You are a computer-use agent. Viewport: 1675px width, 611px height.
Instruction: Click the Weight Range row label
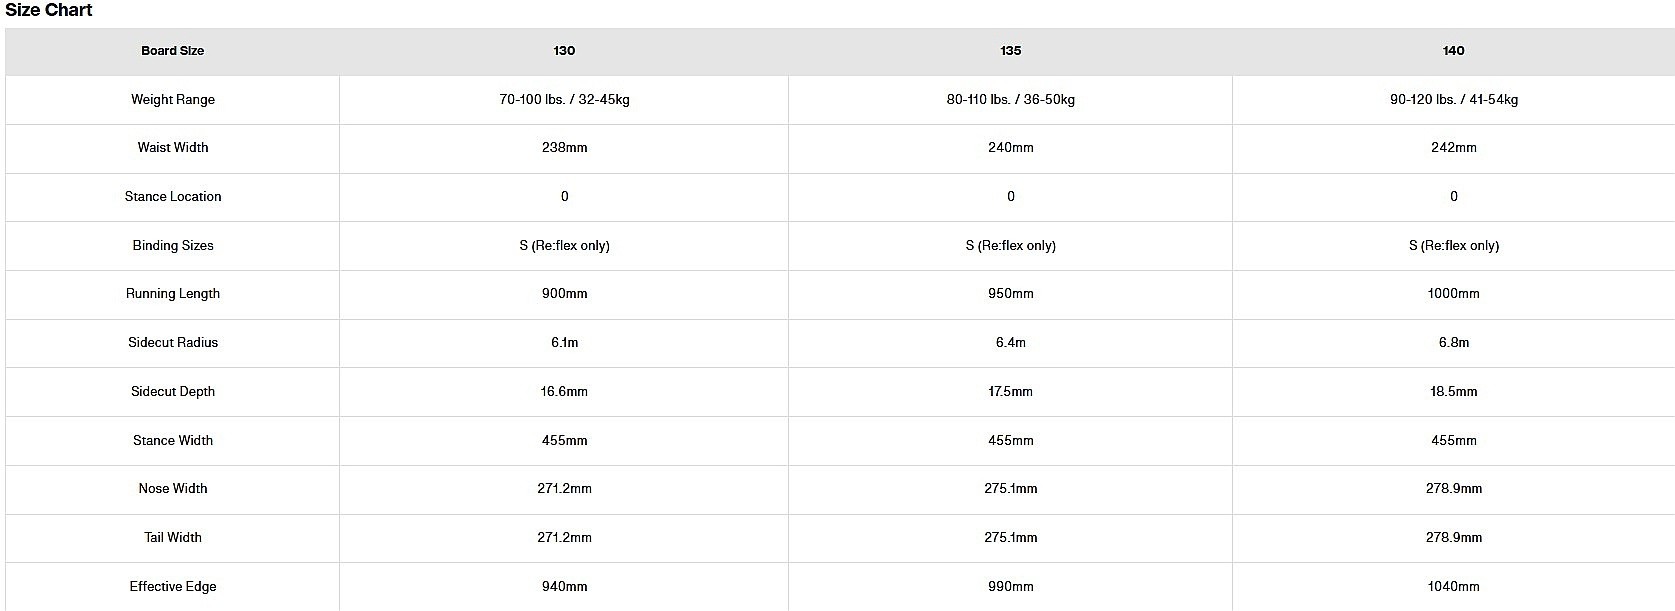point(172,100)
